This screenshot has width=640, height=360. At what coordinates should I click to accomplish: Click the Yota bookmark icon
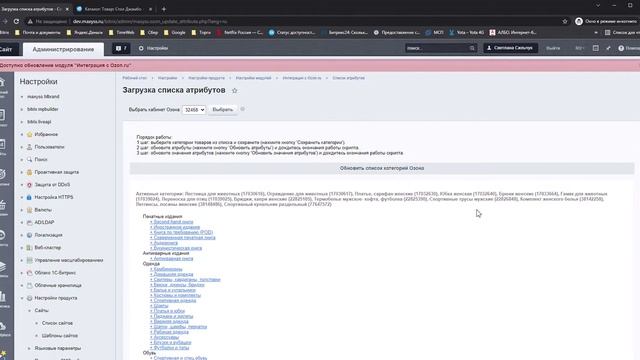(451, 32)
